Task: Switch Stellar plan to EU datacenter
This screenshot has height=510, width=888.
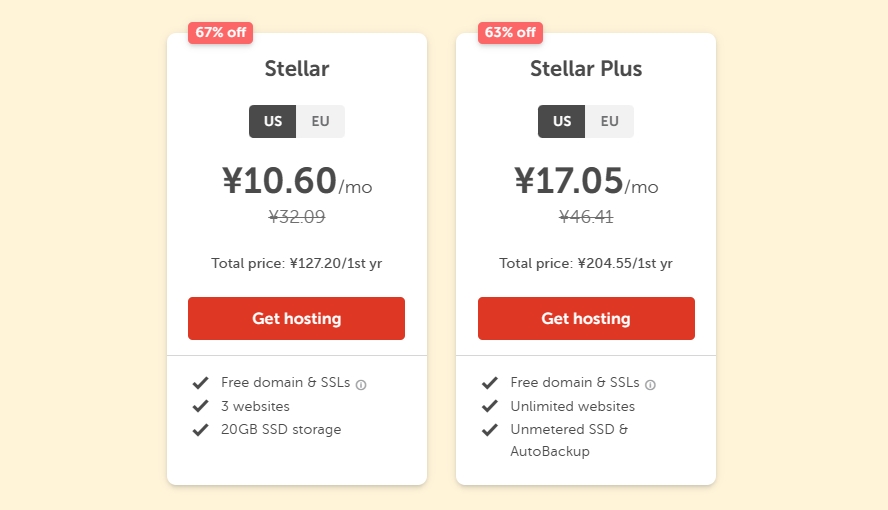Action: tap(320, 121)
